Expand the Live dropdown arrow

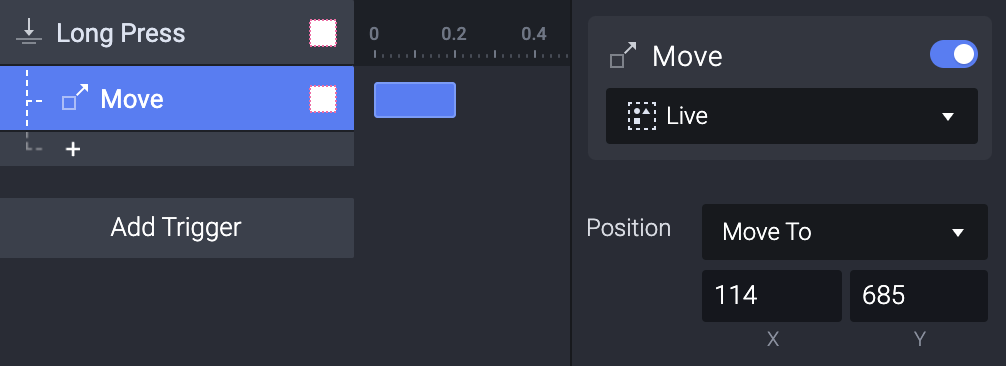tap(948, 117)
